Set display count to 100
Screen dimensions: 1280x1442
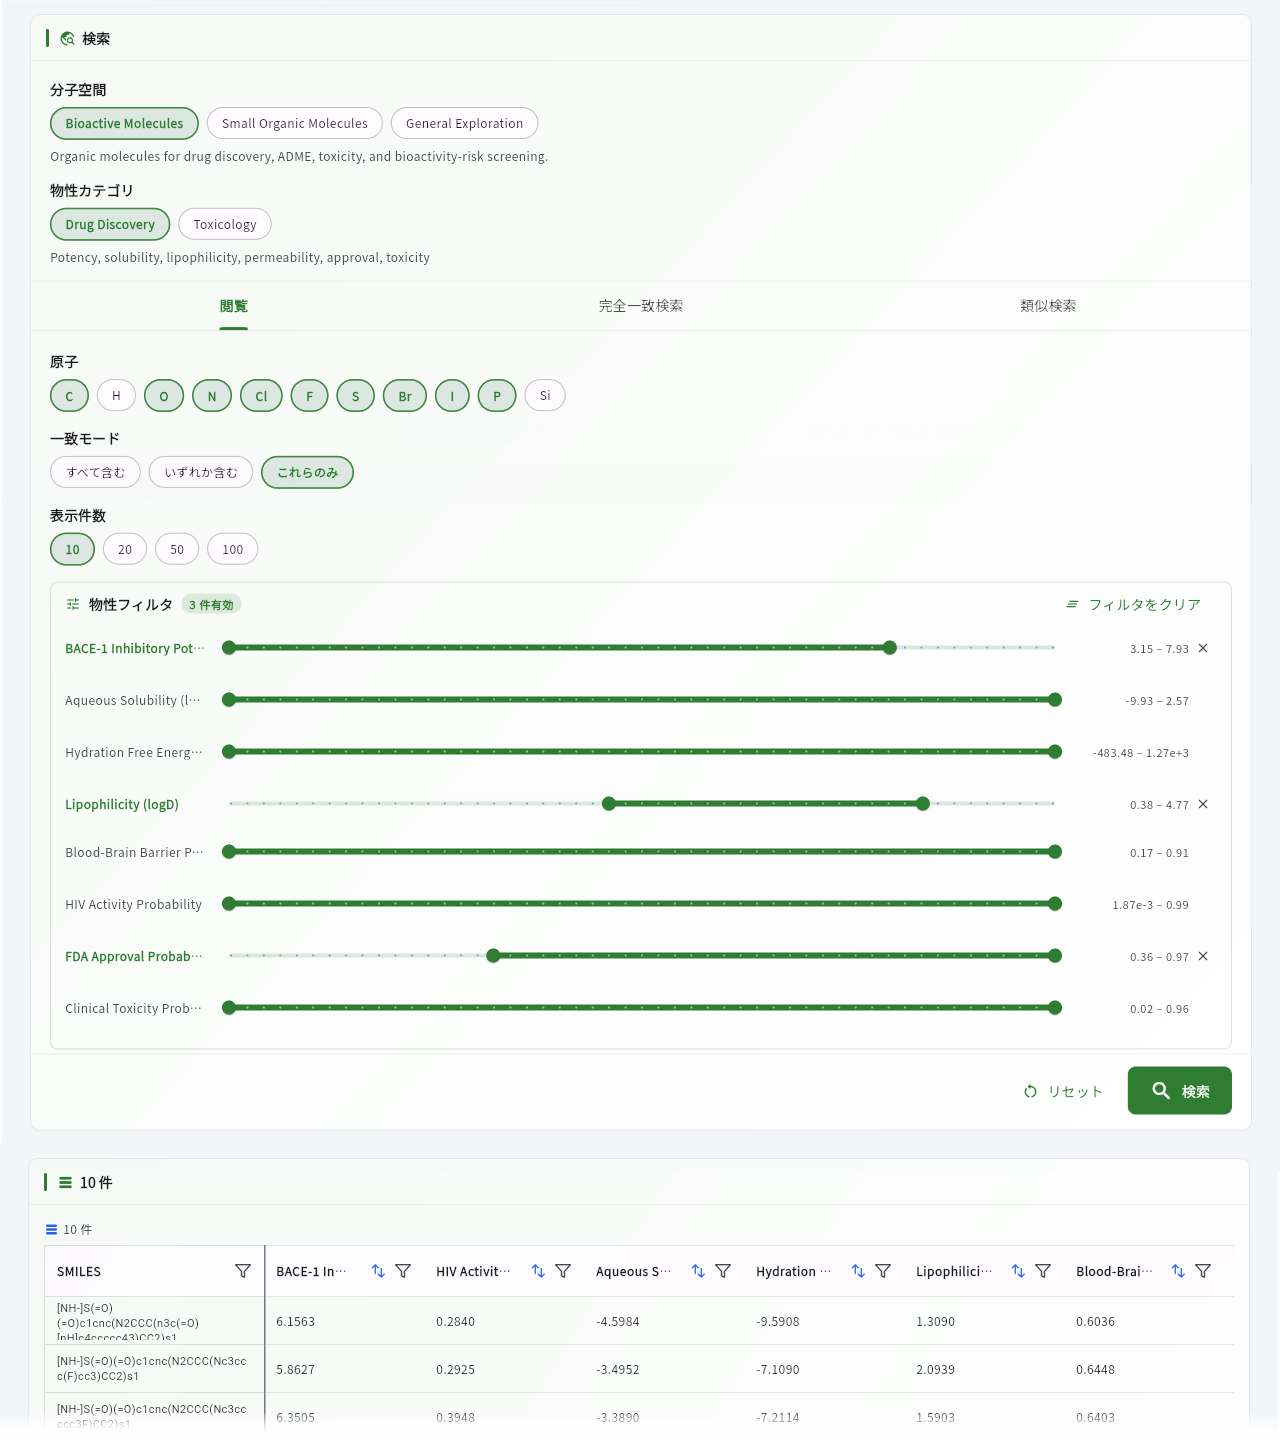tap(233, 550)
